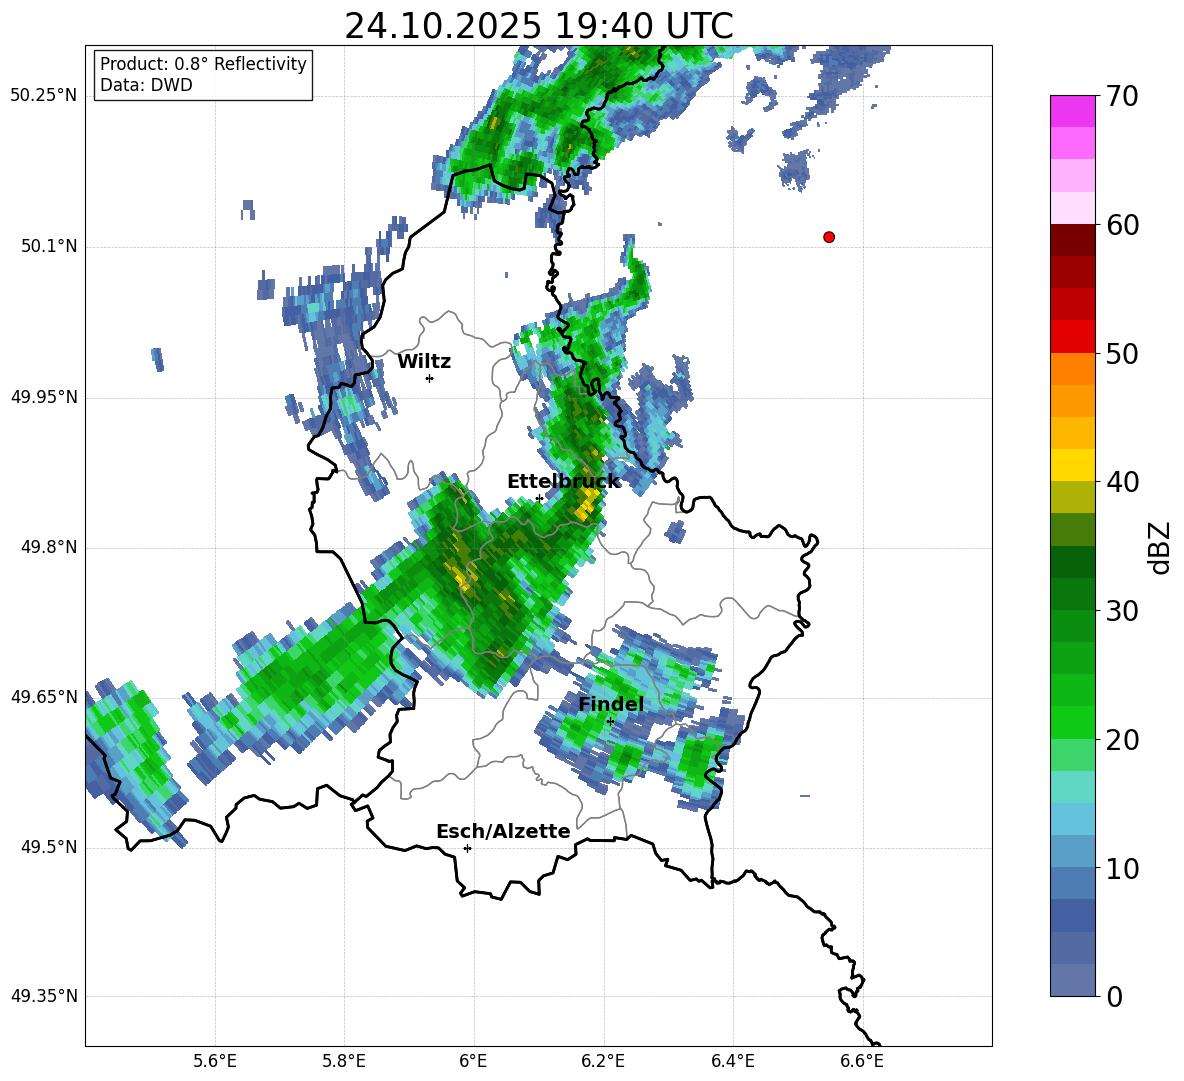
Task: Click the 6.4°E longitude label
Action: tap(732, 1061)
